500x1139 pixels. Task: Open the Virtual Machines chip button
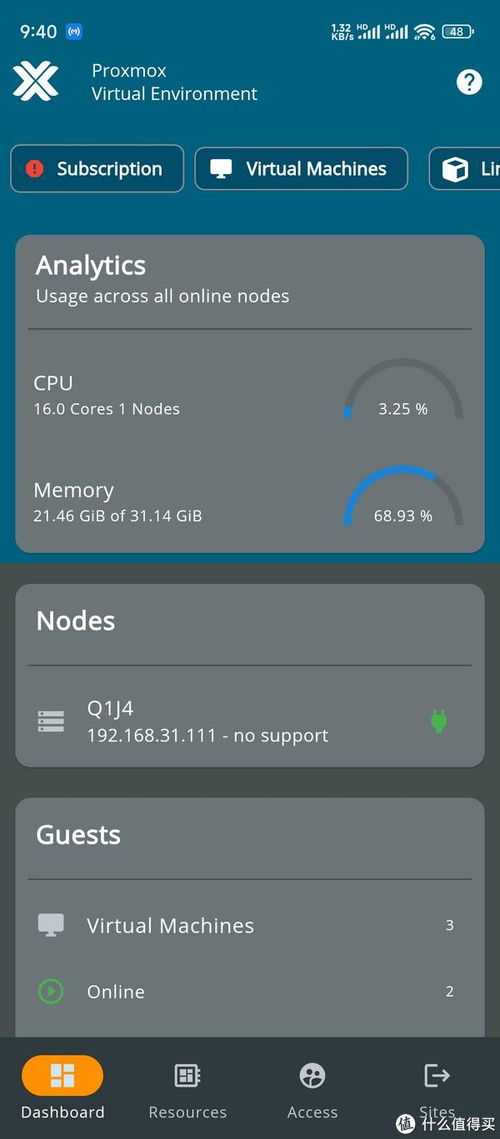pyautogui.click(x=301, y=169)
